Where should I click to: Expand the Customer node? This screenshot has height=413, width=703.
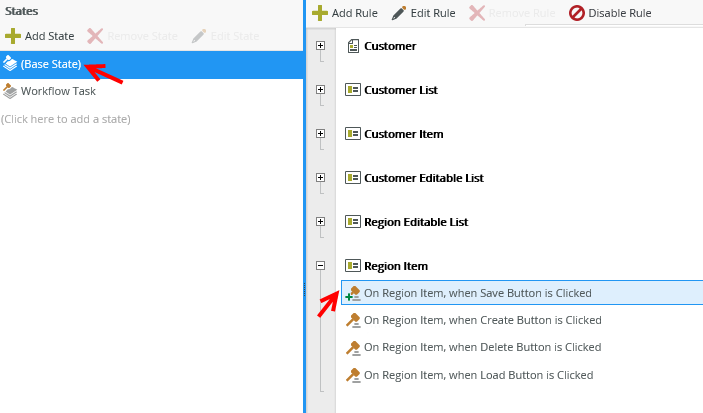pyautogui.click(x=320, y=46)
